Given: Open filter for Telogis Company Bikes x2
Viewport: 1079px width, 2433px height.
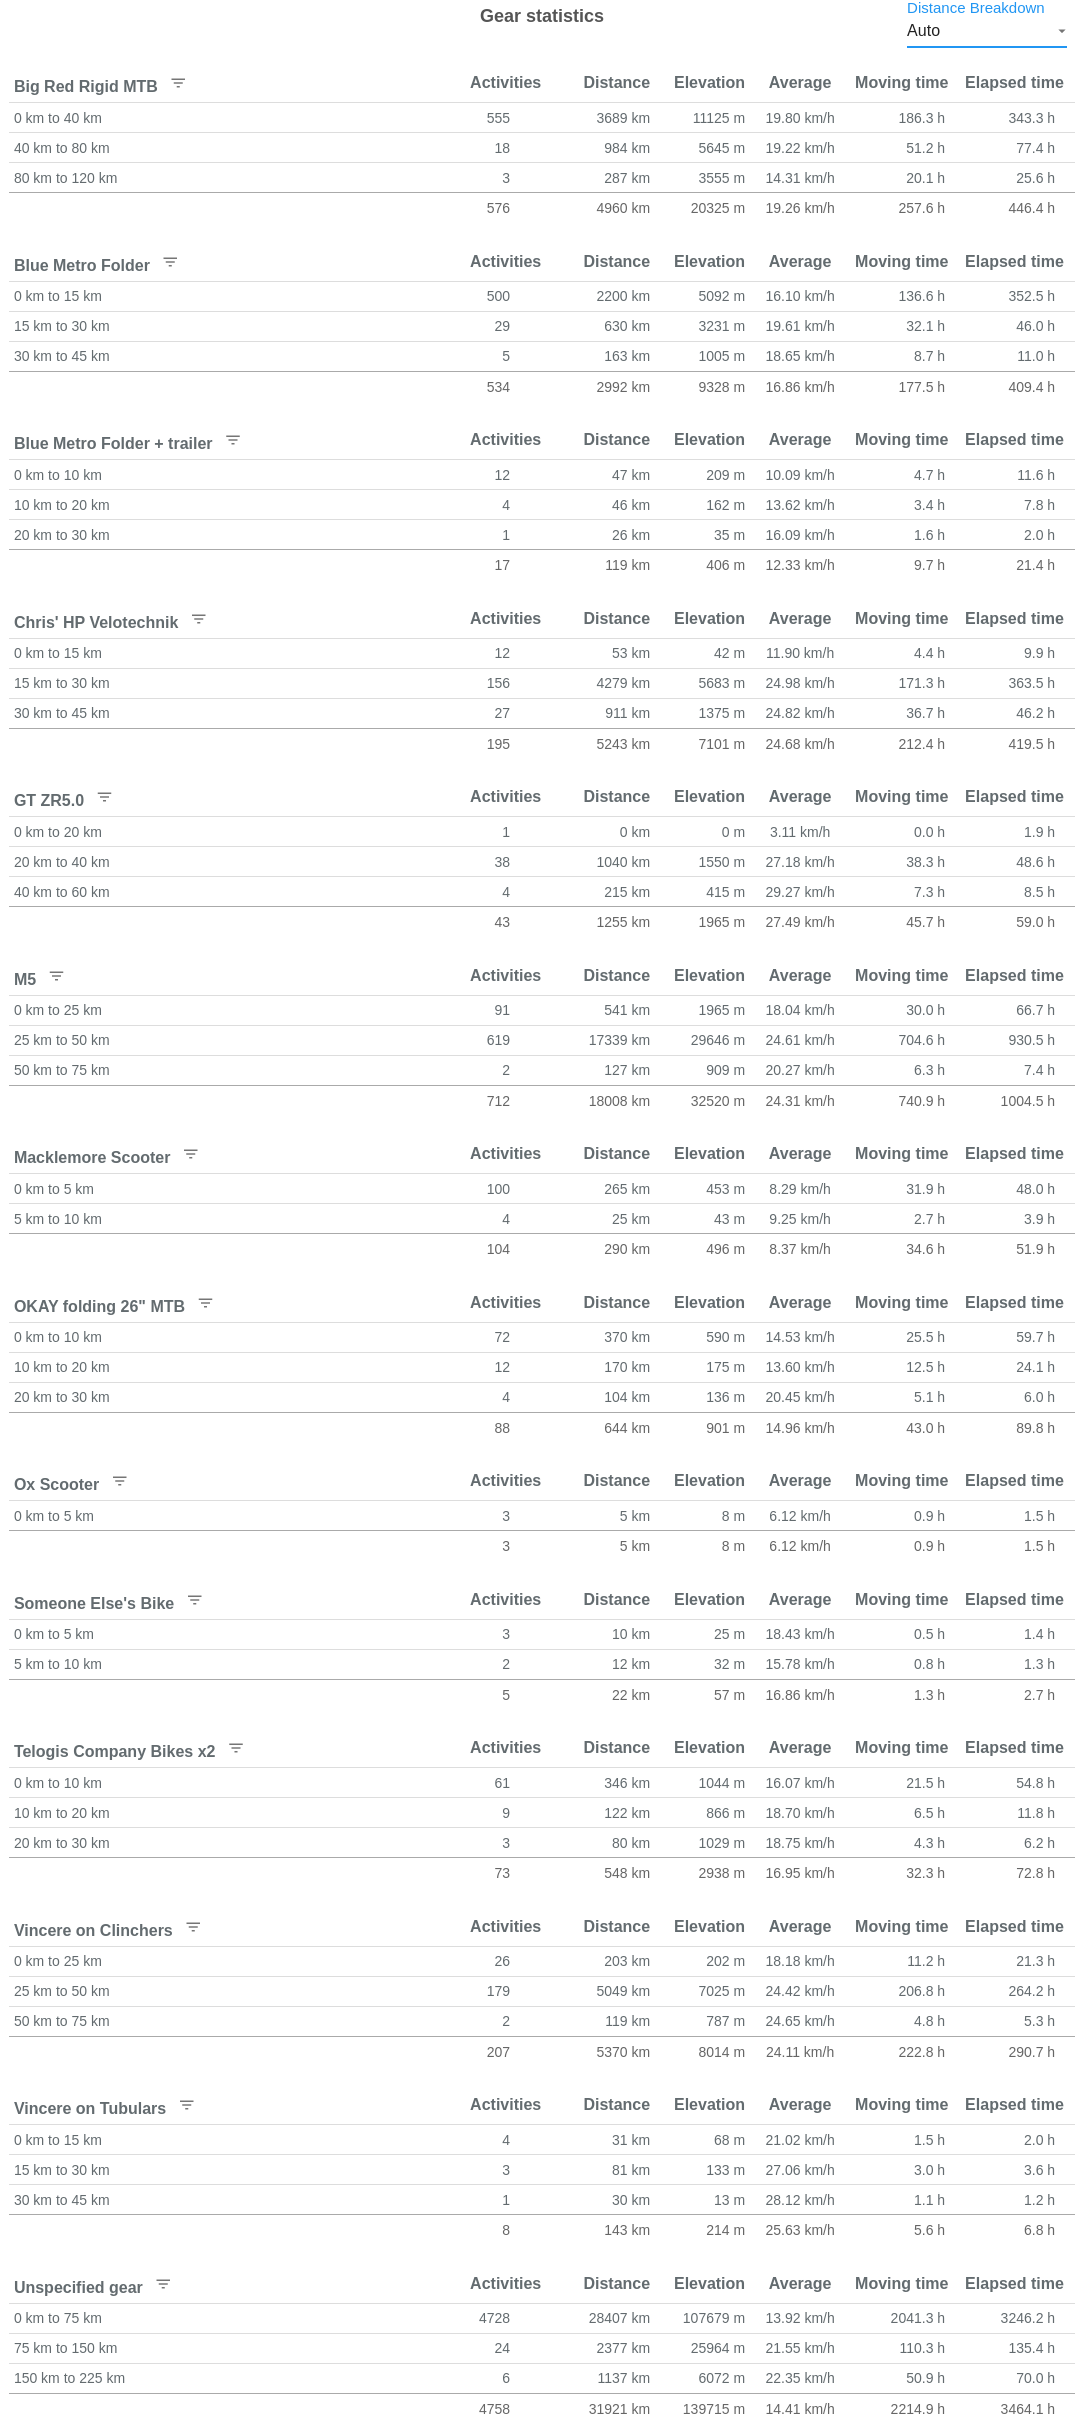Looking at the screenshot, I should (236, 1748).
